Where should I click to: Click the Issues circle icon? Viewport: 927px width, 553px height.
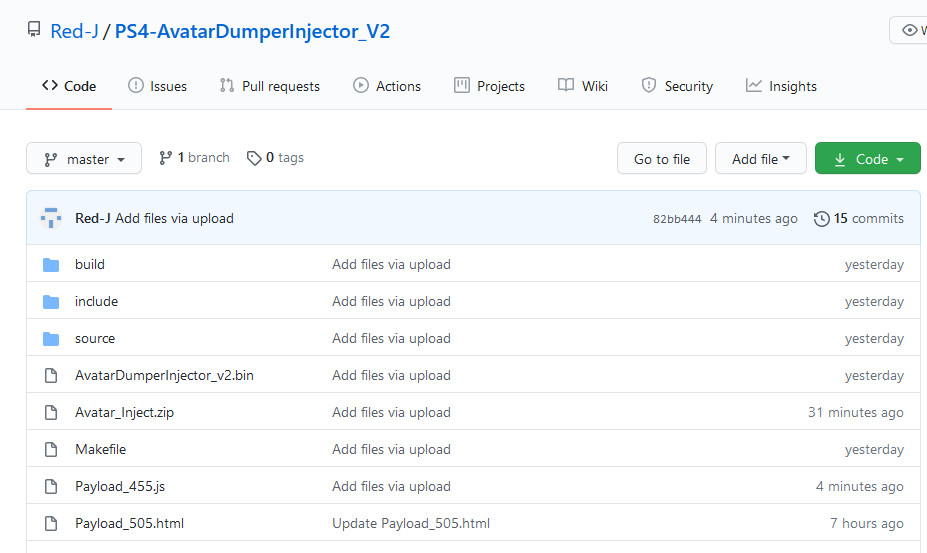click(135, 85)
